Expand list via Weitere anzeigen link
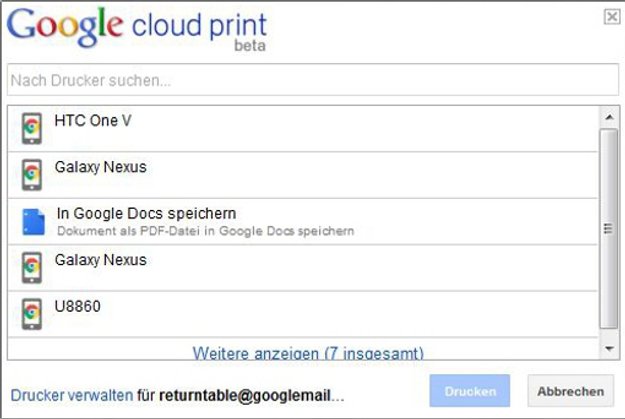The image size is (625, 419). tap(308, 353)
